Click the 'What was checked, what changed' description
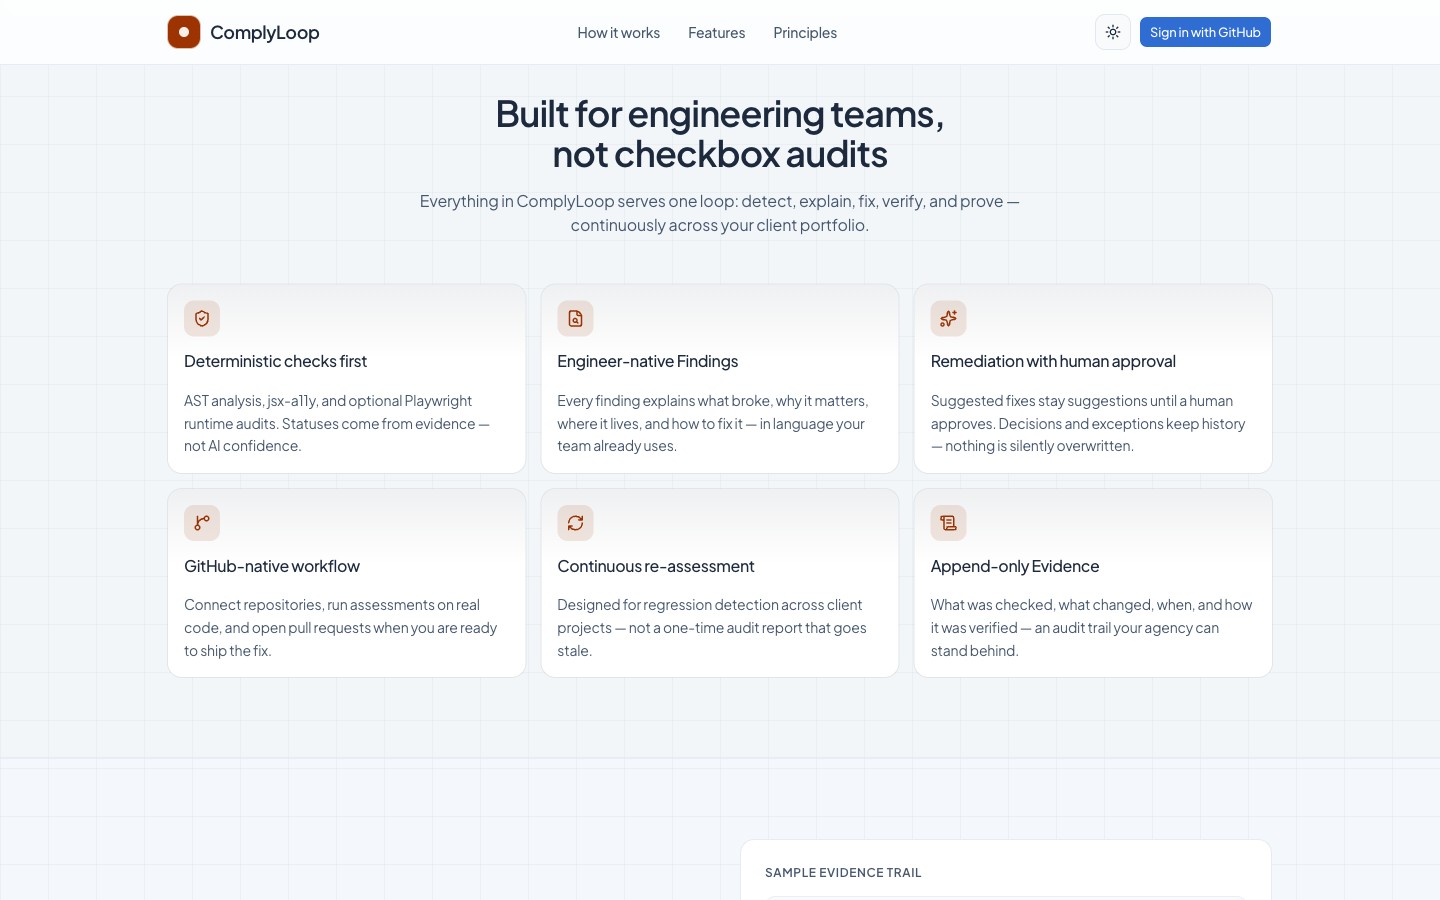 [1091, 628]
